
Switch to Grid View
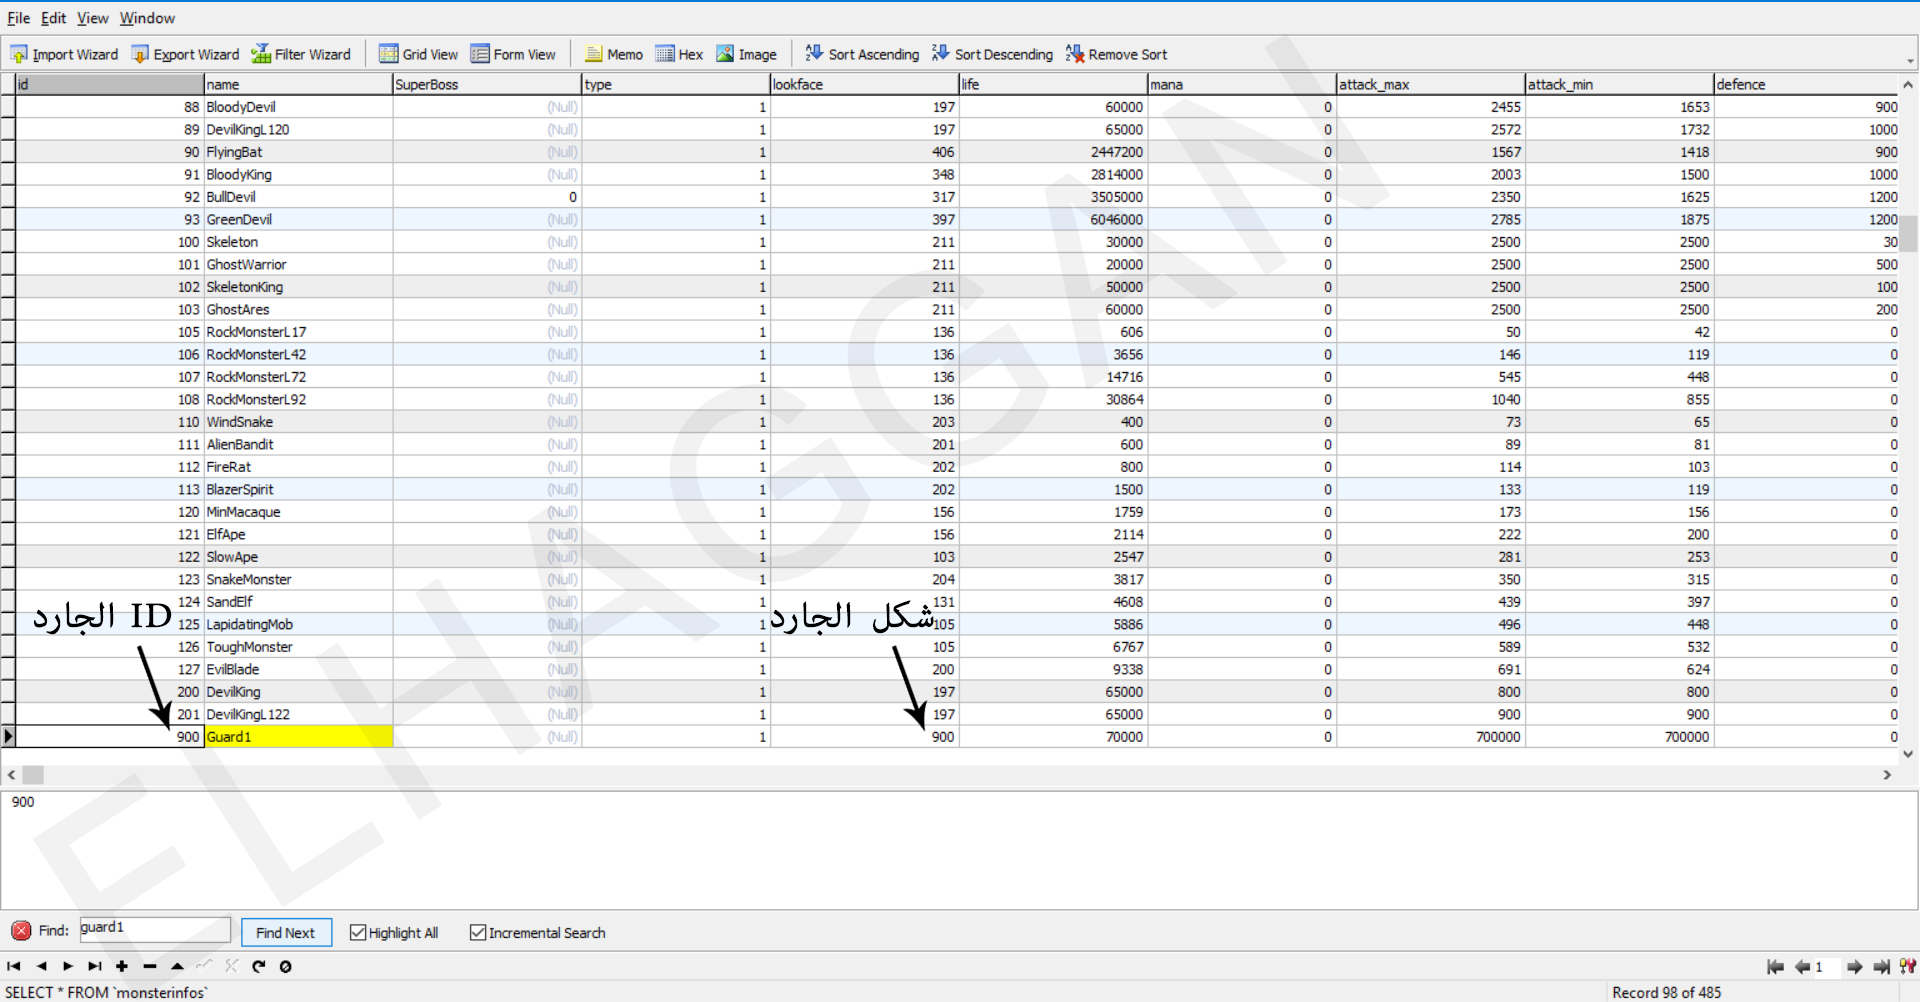pos(418,54)
